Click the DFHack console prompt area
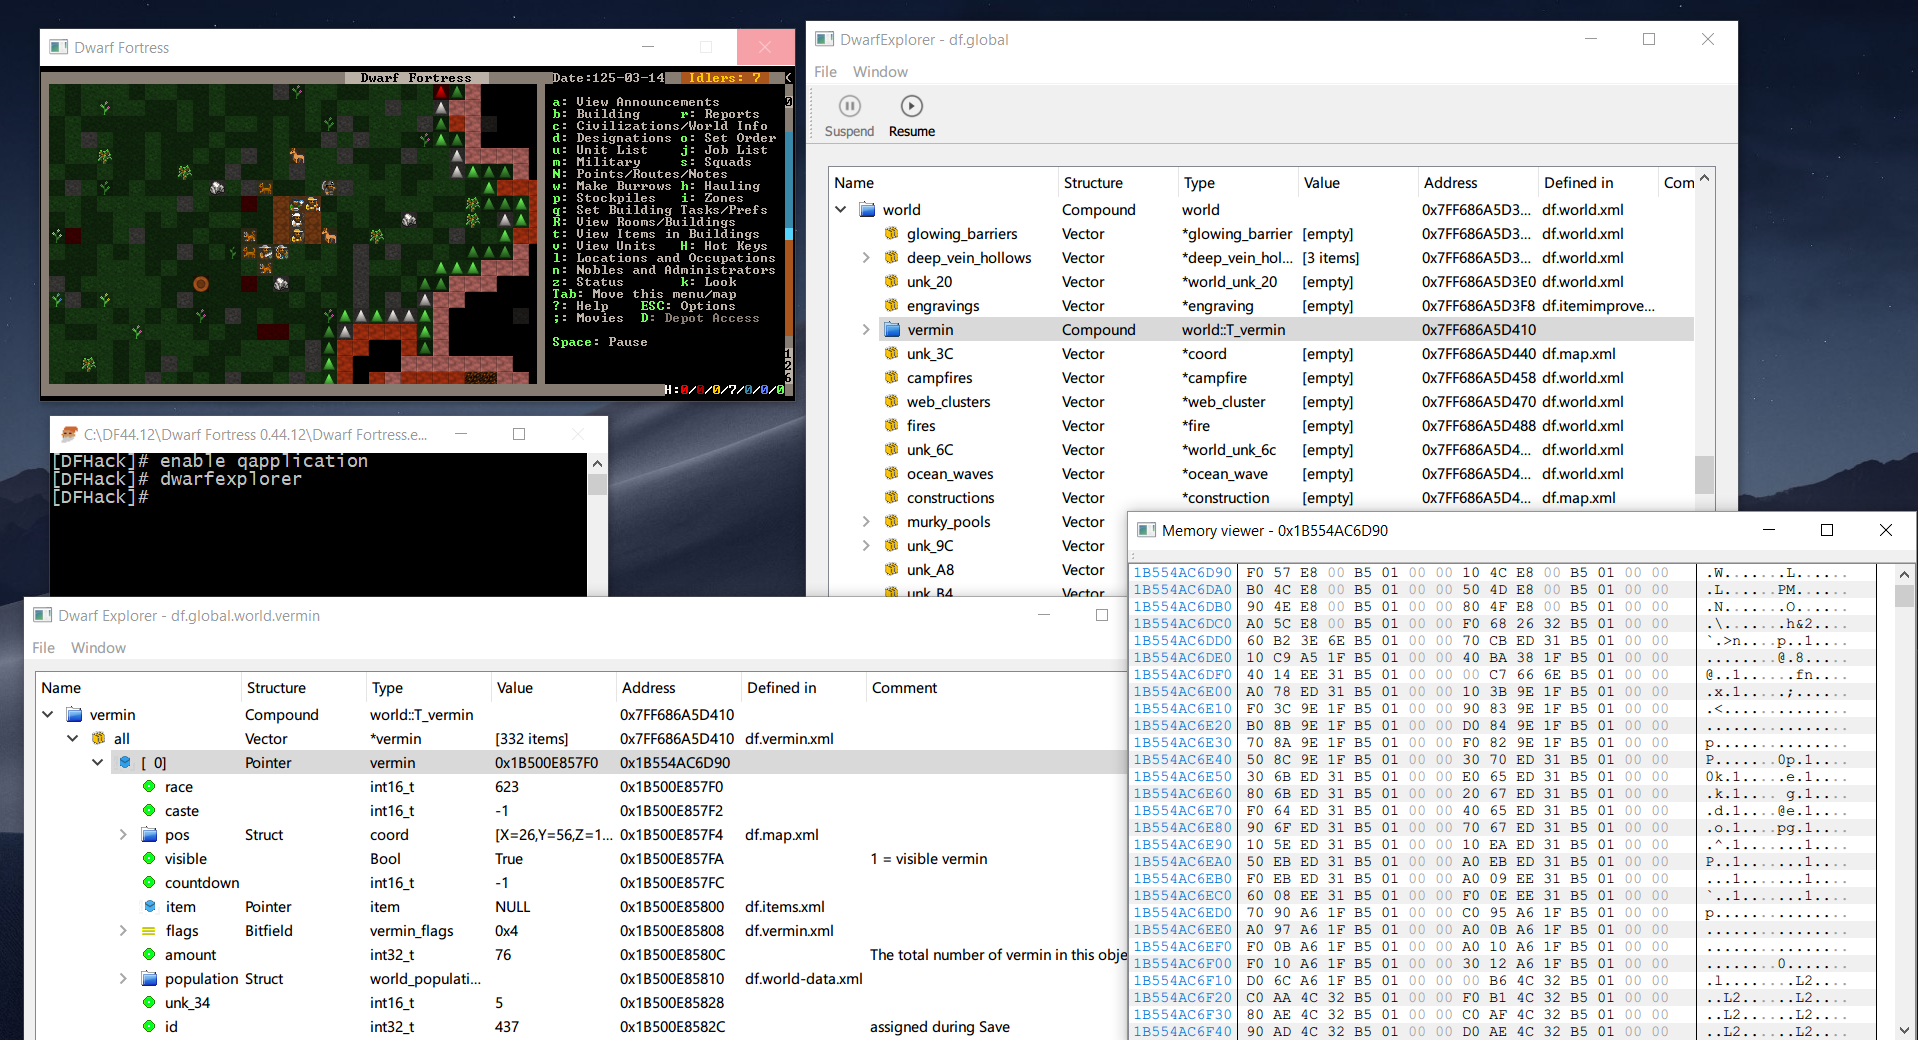The height and width of the screenshot is (1040, 1918). tap(318, 524)
